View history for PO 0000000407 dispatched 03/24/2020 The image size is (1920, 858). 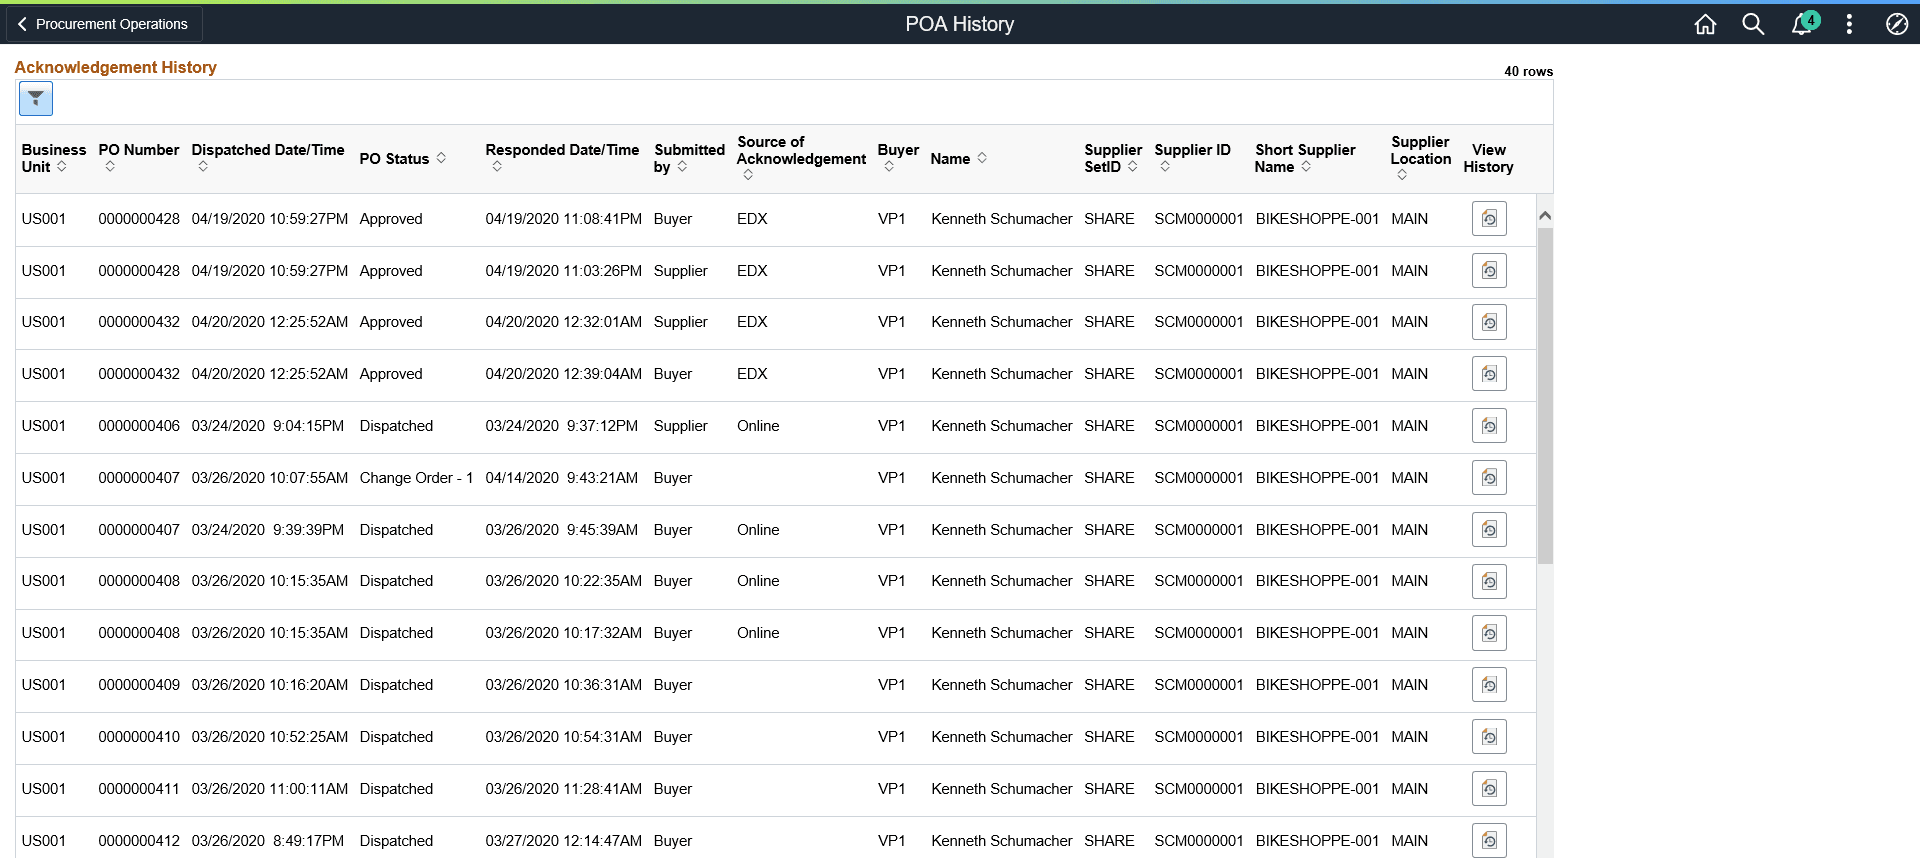(1489, 530)
